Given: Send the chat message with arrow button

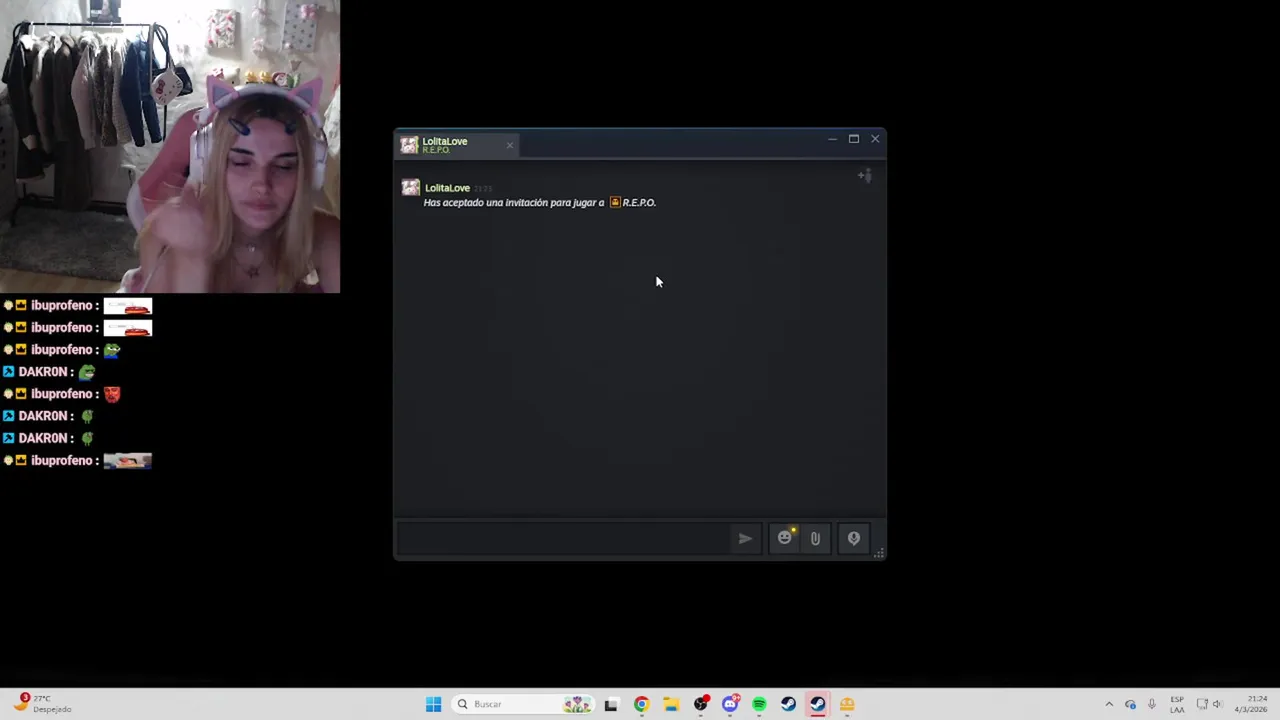Looking at the screenshot, I should [x=745, y=538].
